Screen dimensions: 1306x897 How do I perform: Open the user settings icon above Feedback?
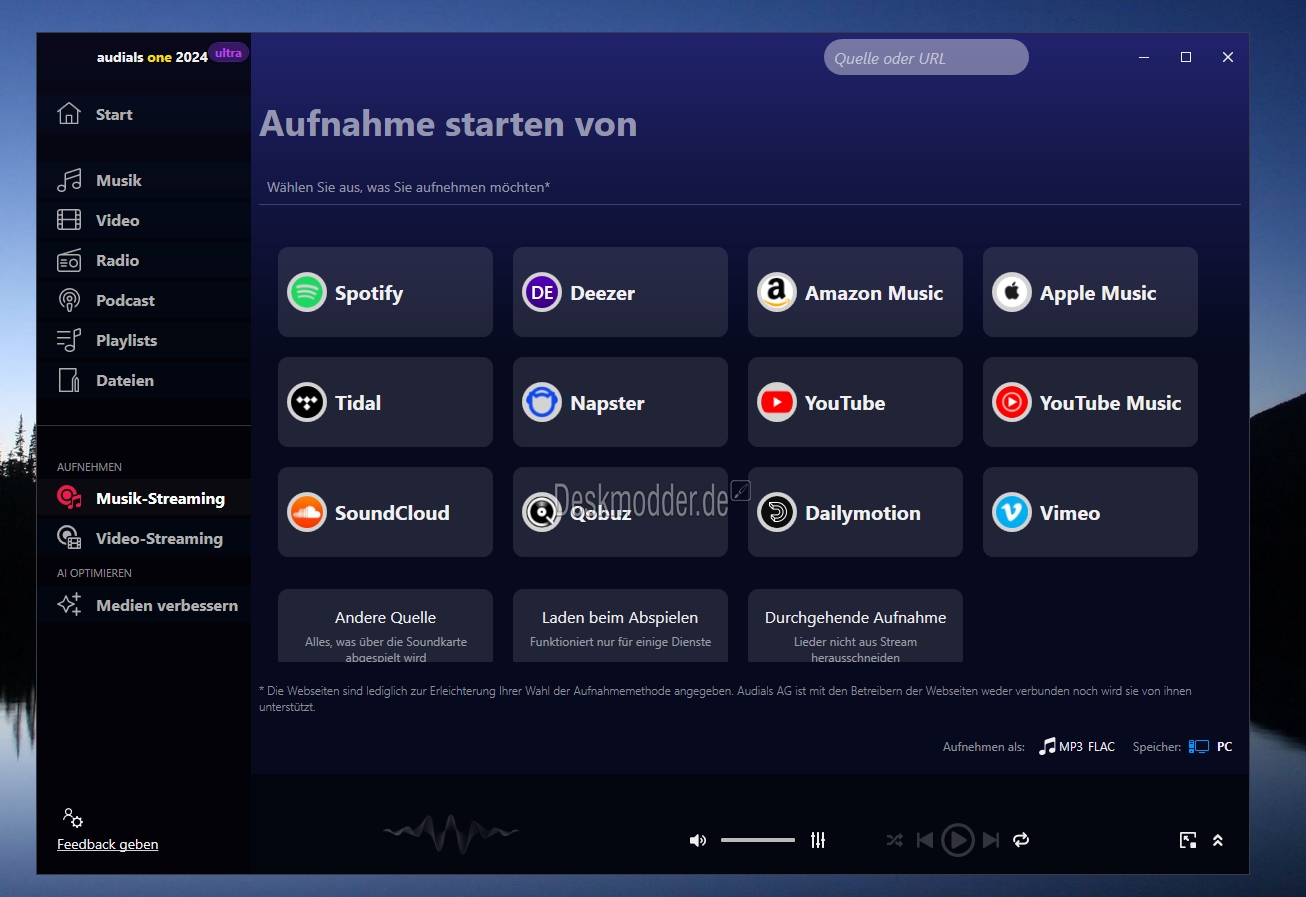tap(72, 818)
